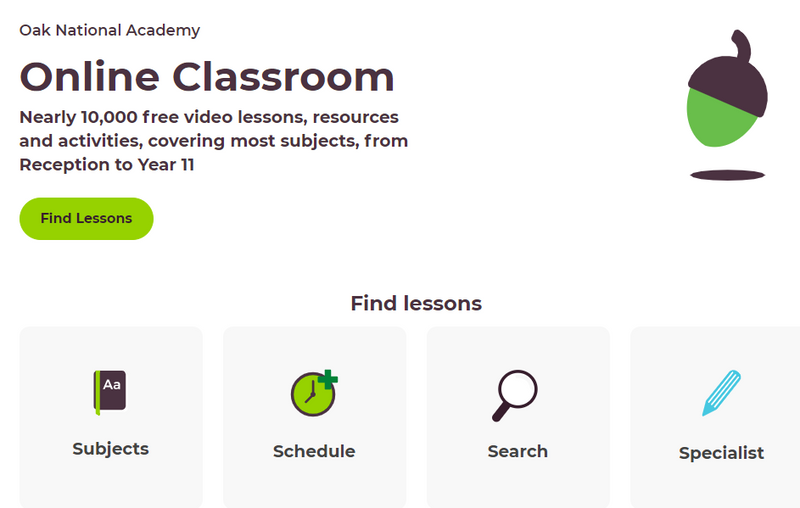Choose the Specialist card label
800x508 pixels.
pyautogui.click(x=721, y=454)
